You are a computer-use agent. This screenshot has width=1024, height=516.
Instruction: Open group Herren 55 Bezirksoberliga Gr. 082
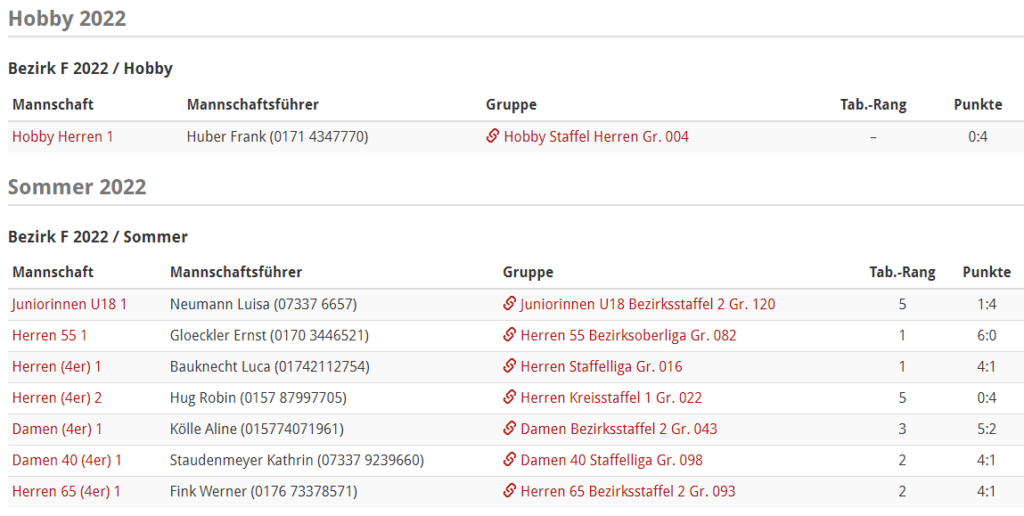628,335
